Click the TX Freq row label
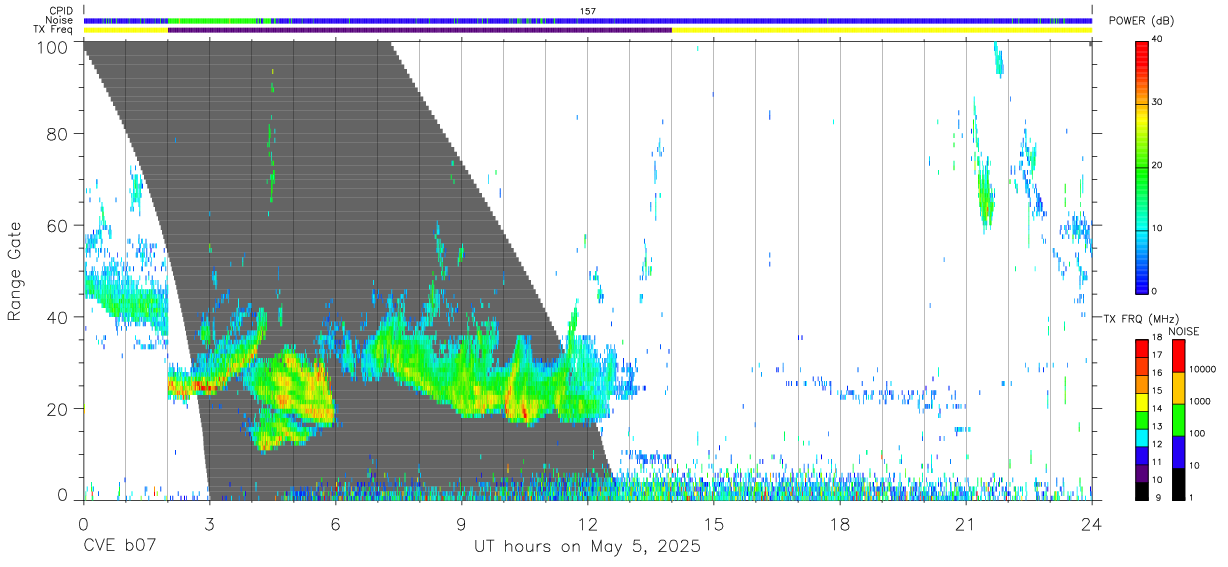Image resolution: width=1228 pixels, height=567 pixels. [54, 30]
